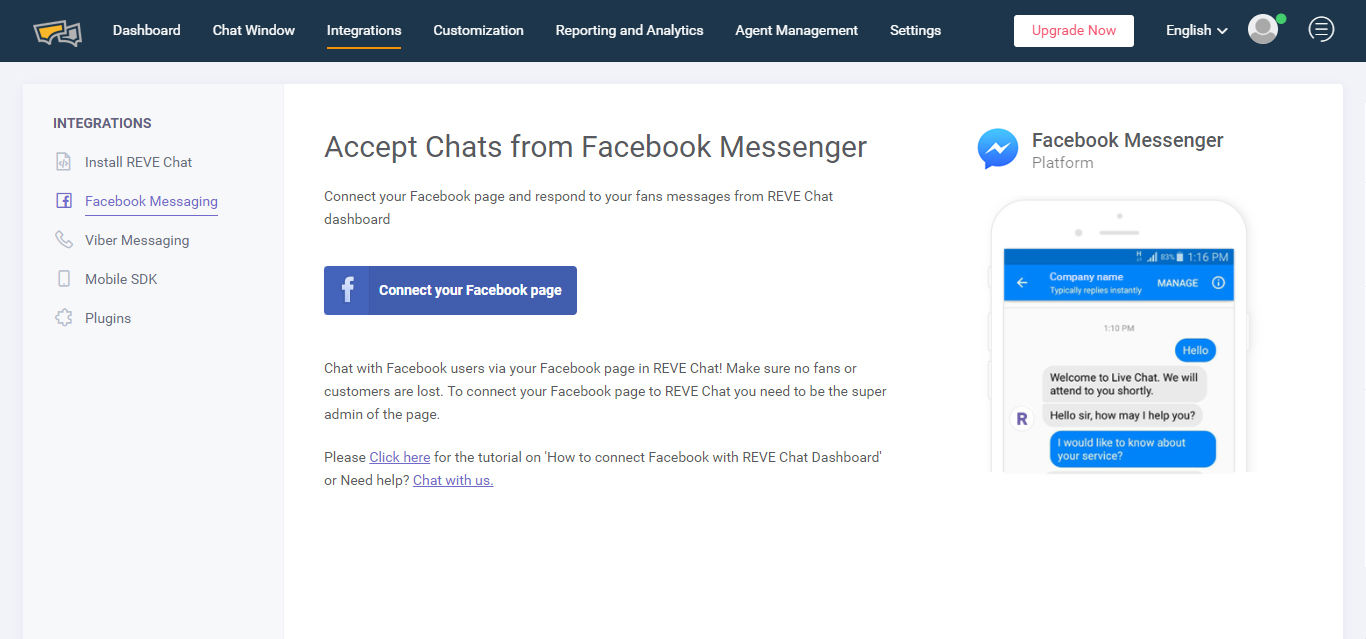This screenshot has width=1366, height=639.
Task: Open the Settings menu item
Action: pos(915,30)
